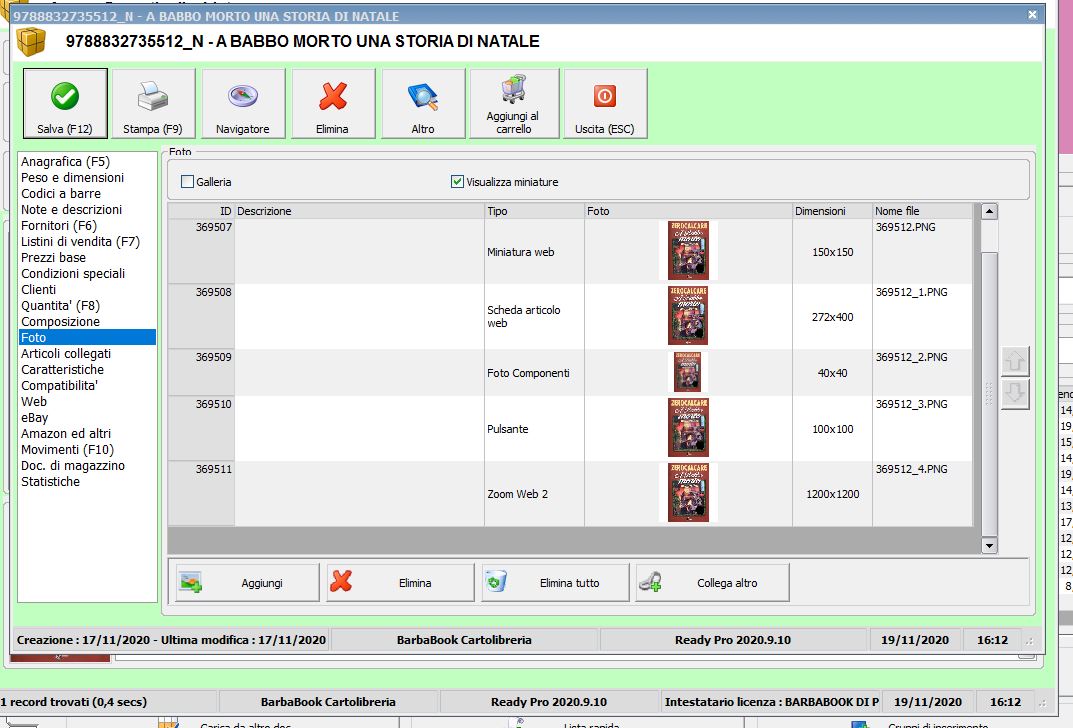The height and width of the screenshot is (728, 1073).
Task: Open Compatibilita' section
Action: click(60, 385)
